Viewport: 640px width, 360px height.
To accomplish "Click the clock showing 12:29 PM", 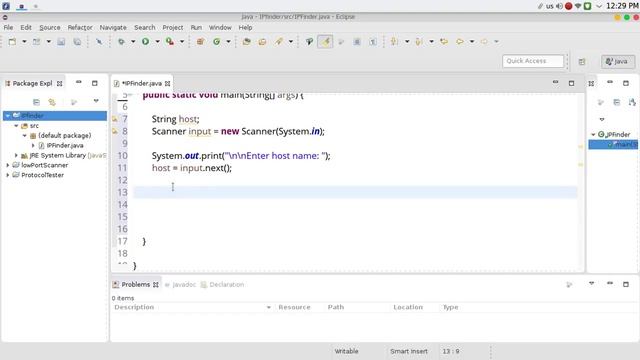I will [622, 6].
